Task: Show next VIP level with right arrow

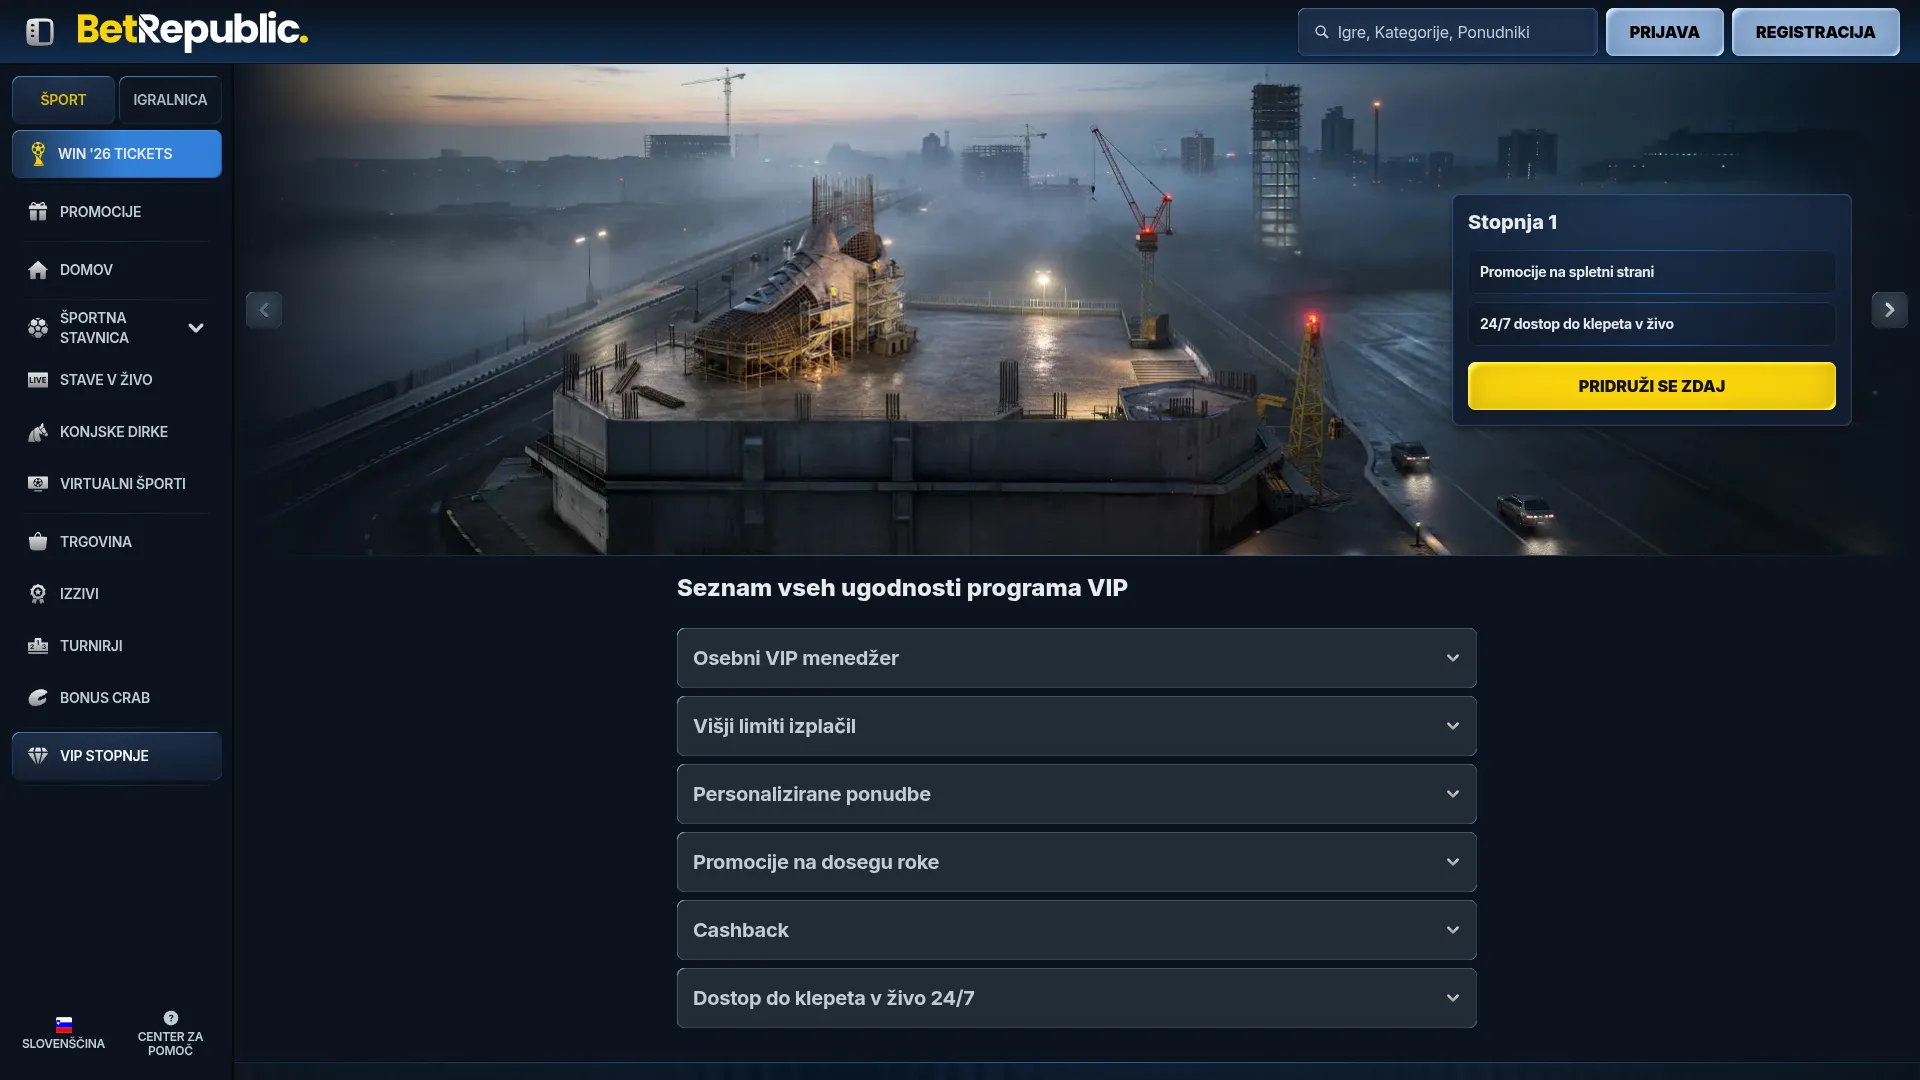Action: [1889, 310]
